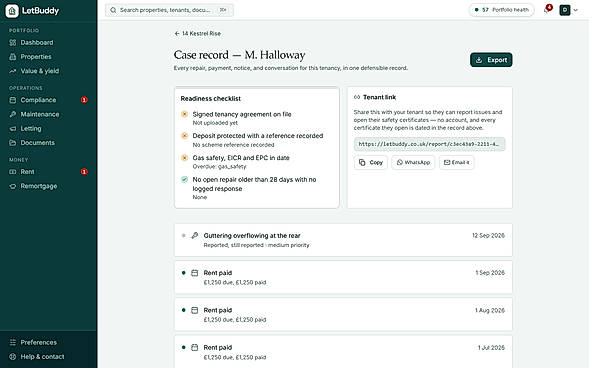
Task: Open the Rent page
Action: click(48, 172)
